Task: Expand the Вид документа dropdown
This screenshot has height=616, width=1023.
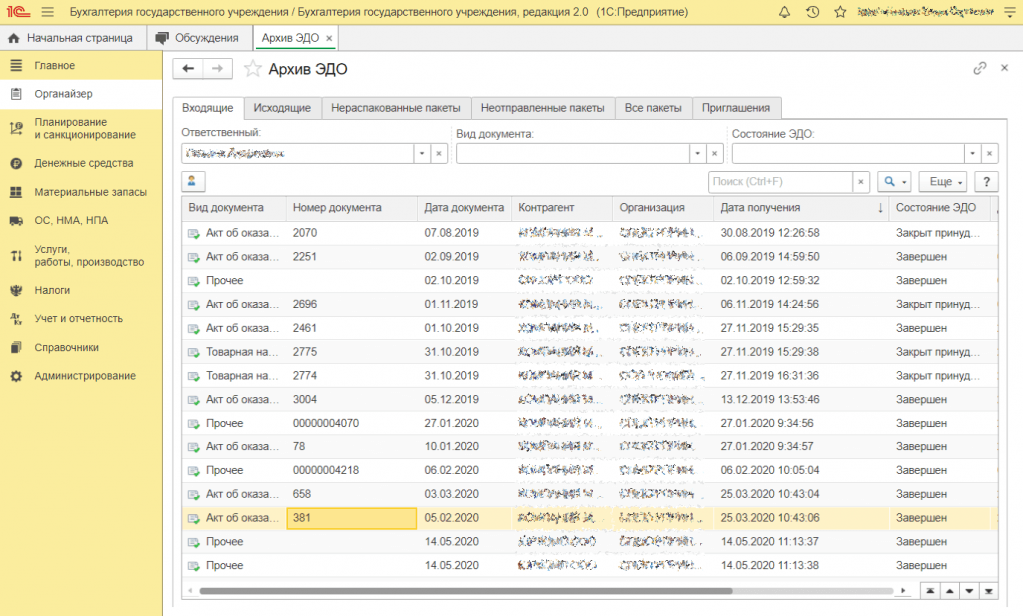Action: pyautogui.click(x=697, y=154)
